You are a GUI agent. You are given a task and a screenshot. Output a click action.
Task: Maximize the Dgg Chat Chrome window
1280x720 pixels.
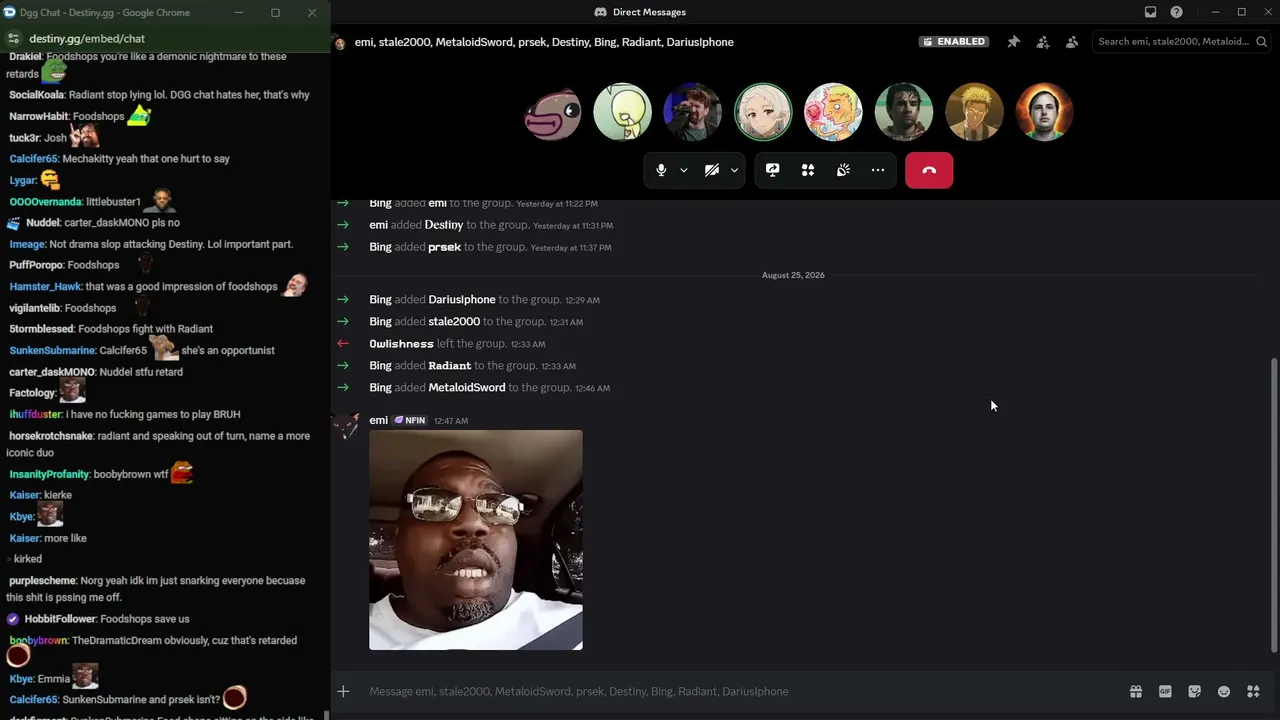click(x=275, y=13)
